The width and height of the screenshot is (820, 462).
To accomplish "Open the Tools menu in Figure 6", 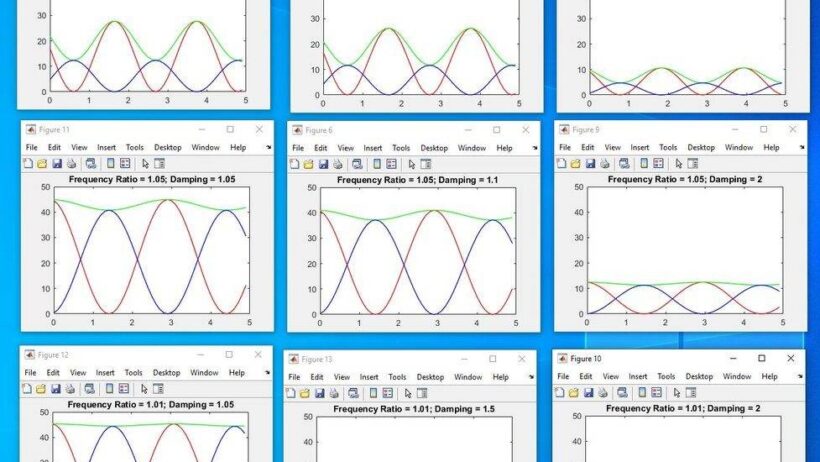I will [x=400, y=148].
